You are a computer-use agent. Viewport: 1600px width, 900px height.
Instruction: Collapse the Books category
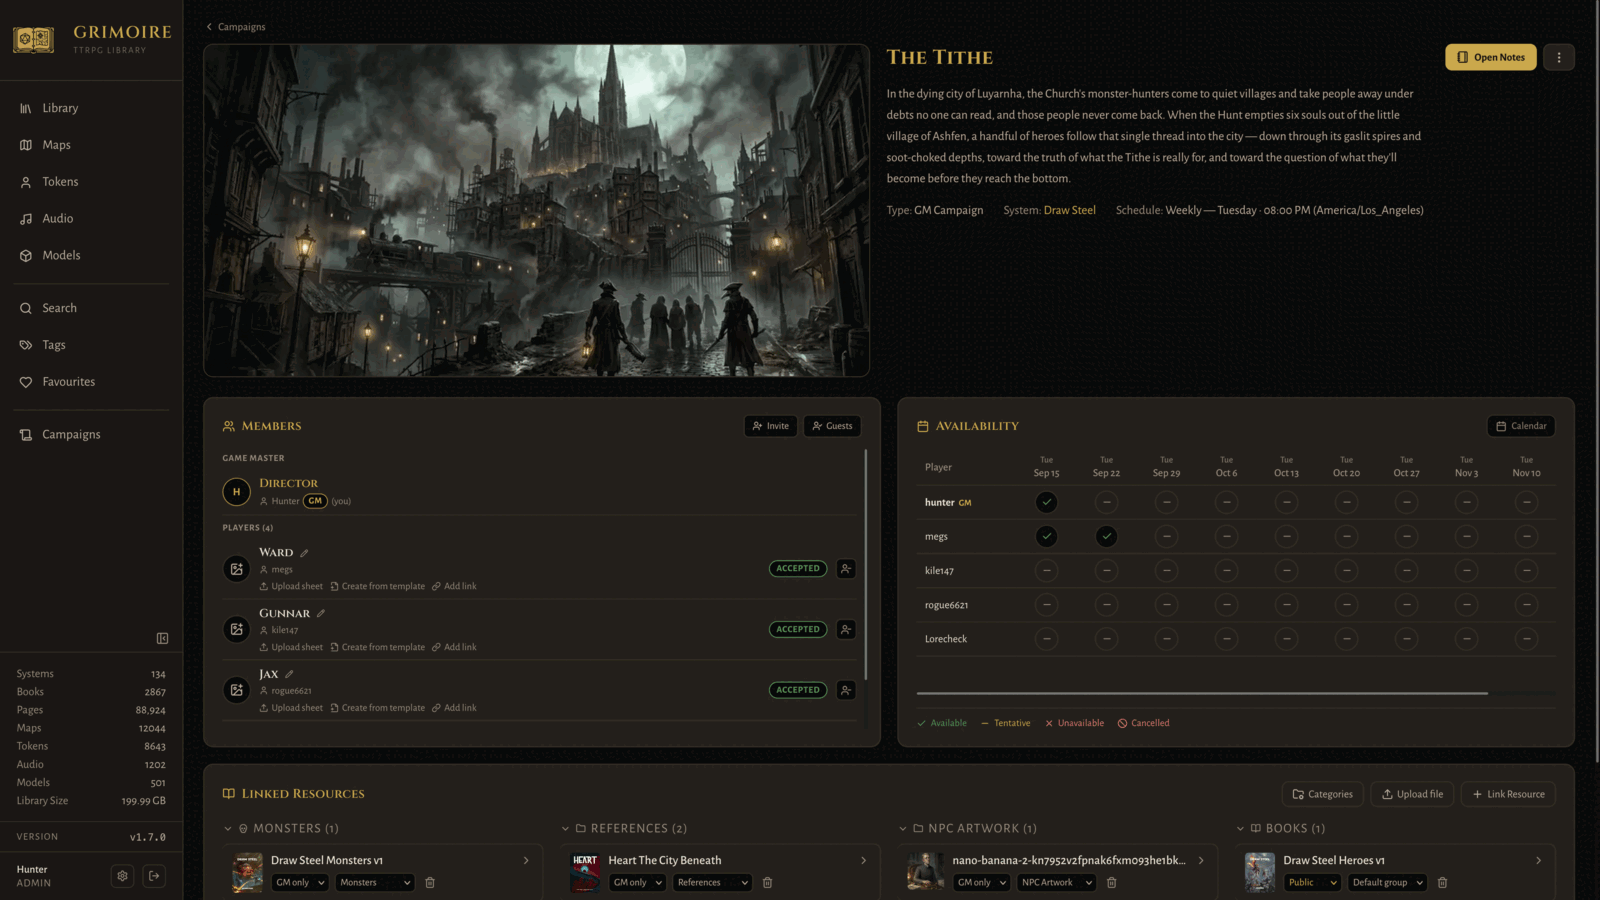(x=1240, y=829)
